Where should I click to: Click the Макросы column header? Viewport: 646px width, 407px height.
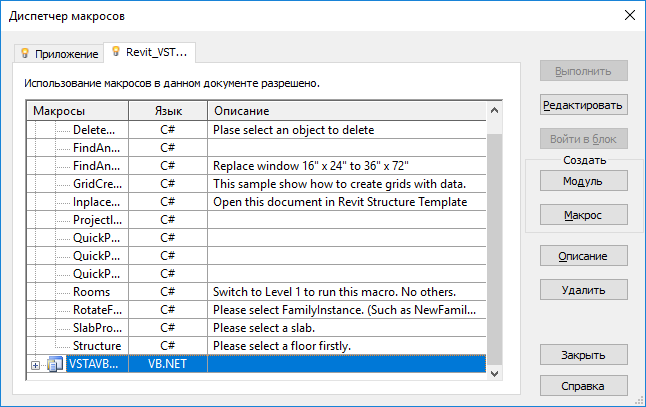pyautogui.click(x=78, y=110)
